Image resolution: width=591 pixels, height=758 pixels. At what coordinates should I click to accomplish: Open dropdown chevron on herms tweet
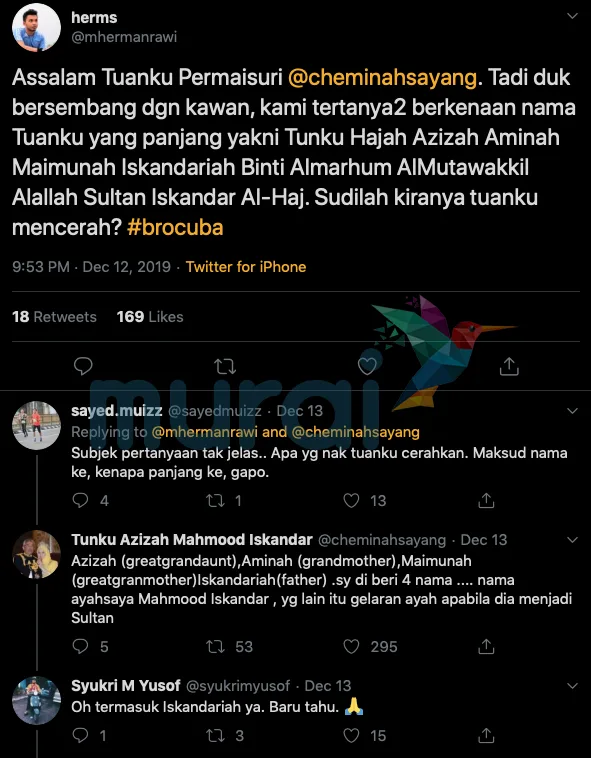tap(572, 16)
